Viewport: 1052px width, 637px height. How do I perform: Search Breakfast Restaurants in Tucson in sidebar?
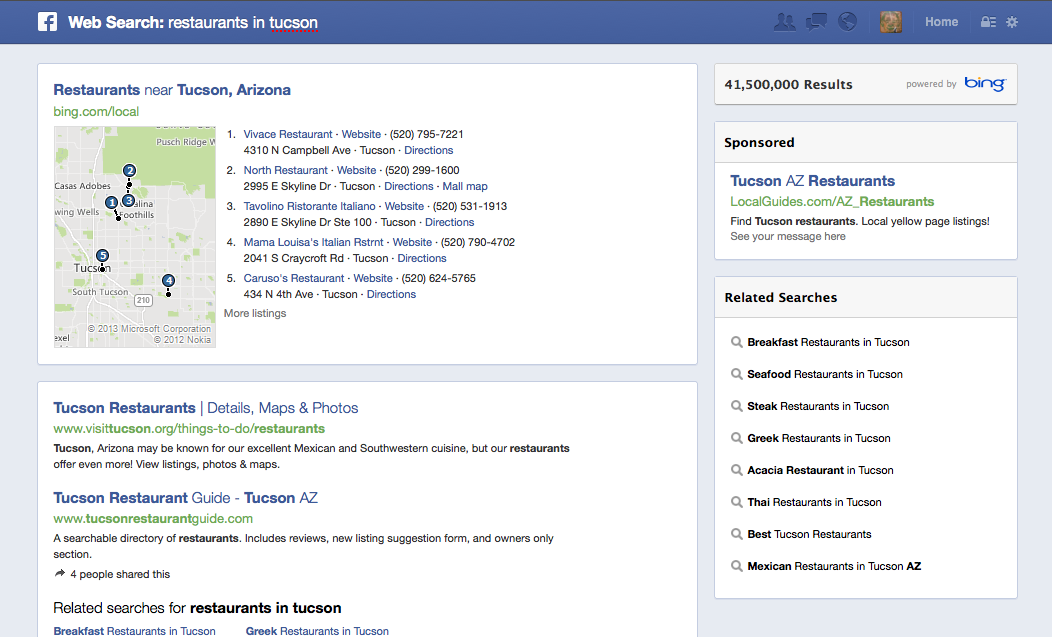tap(829, 342)
